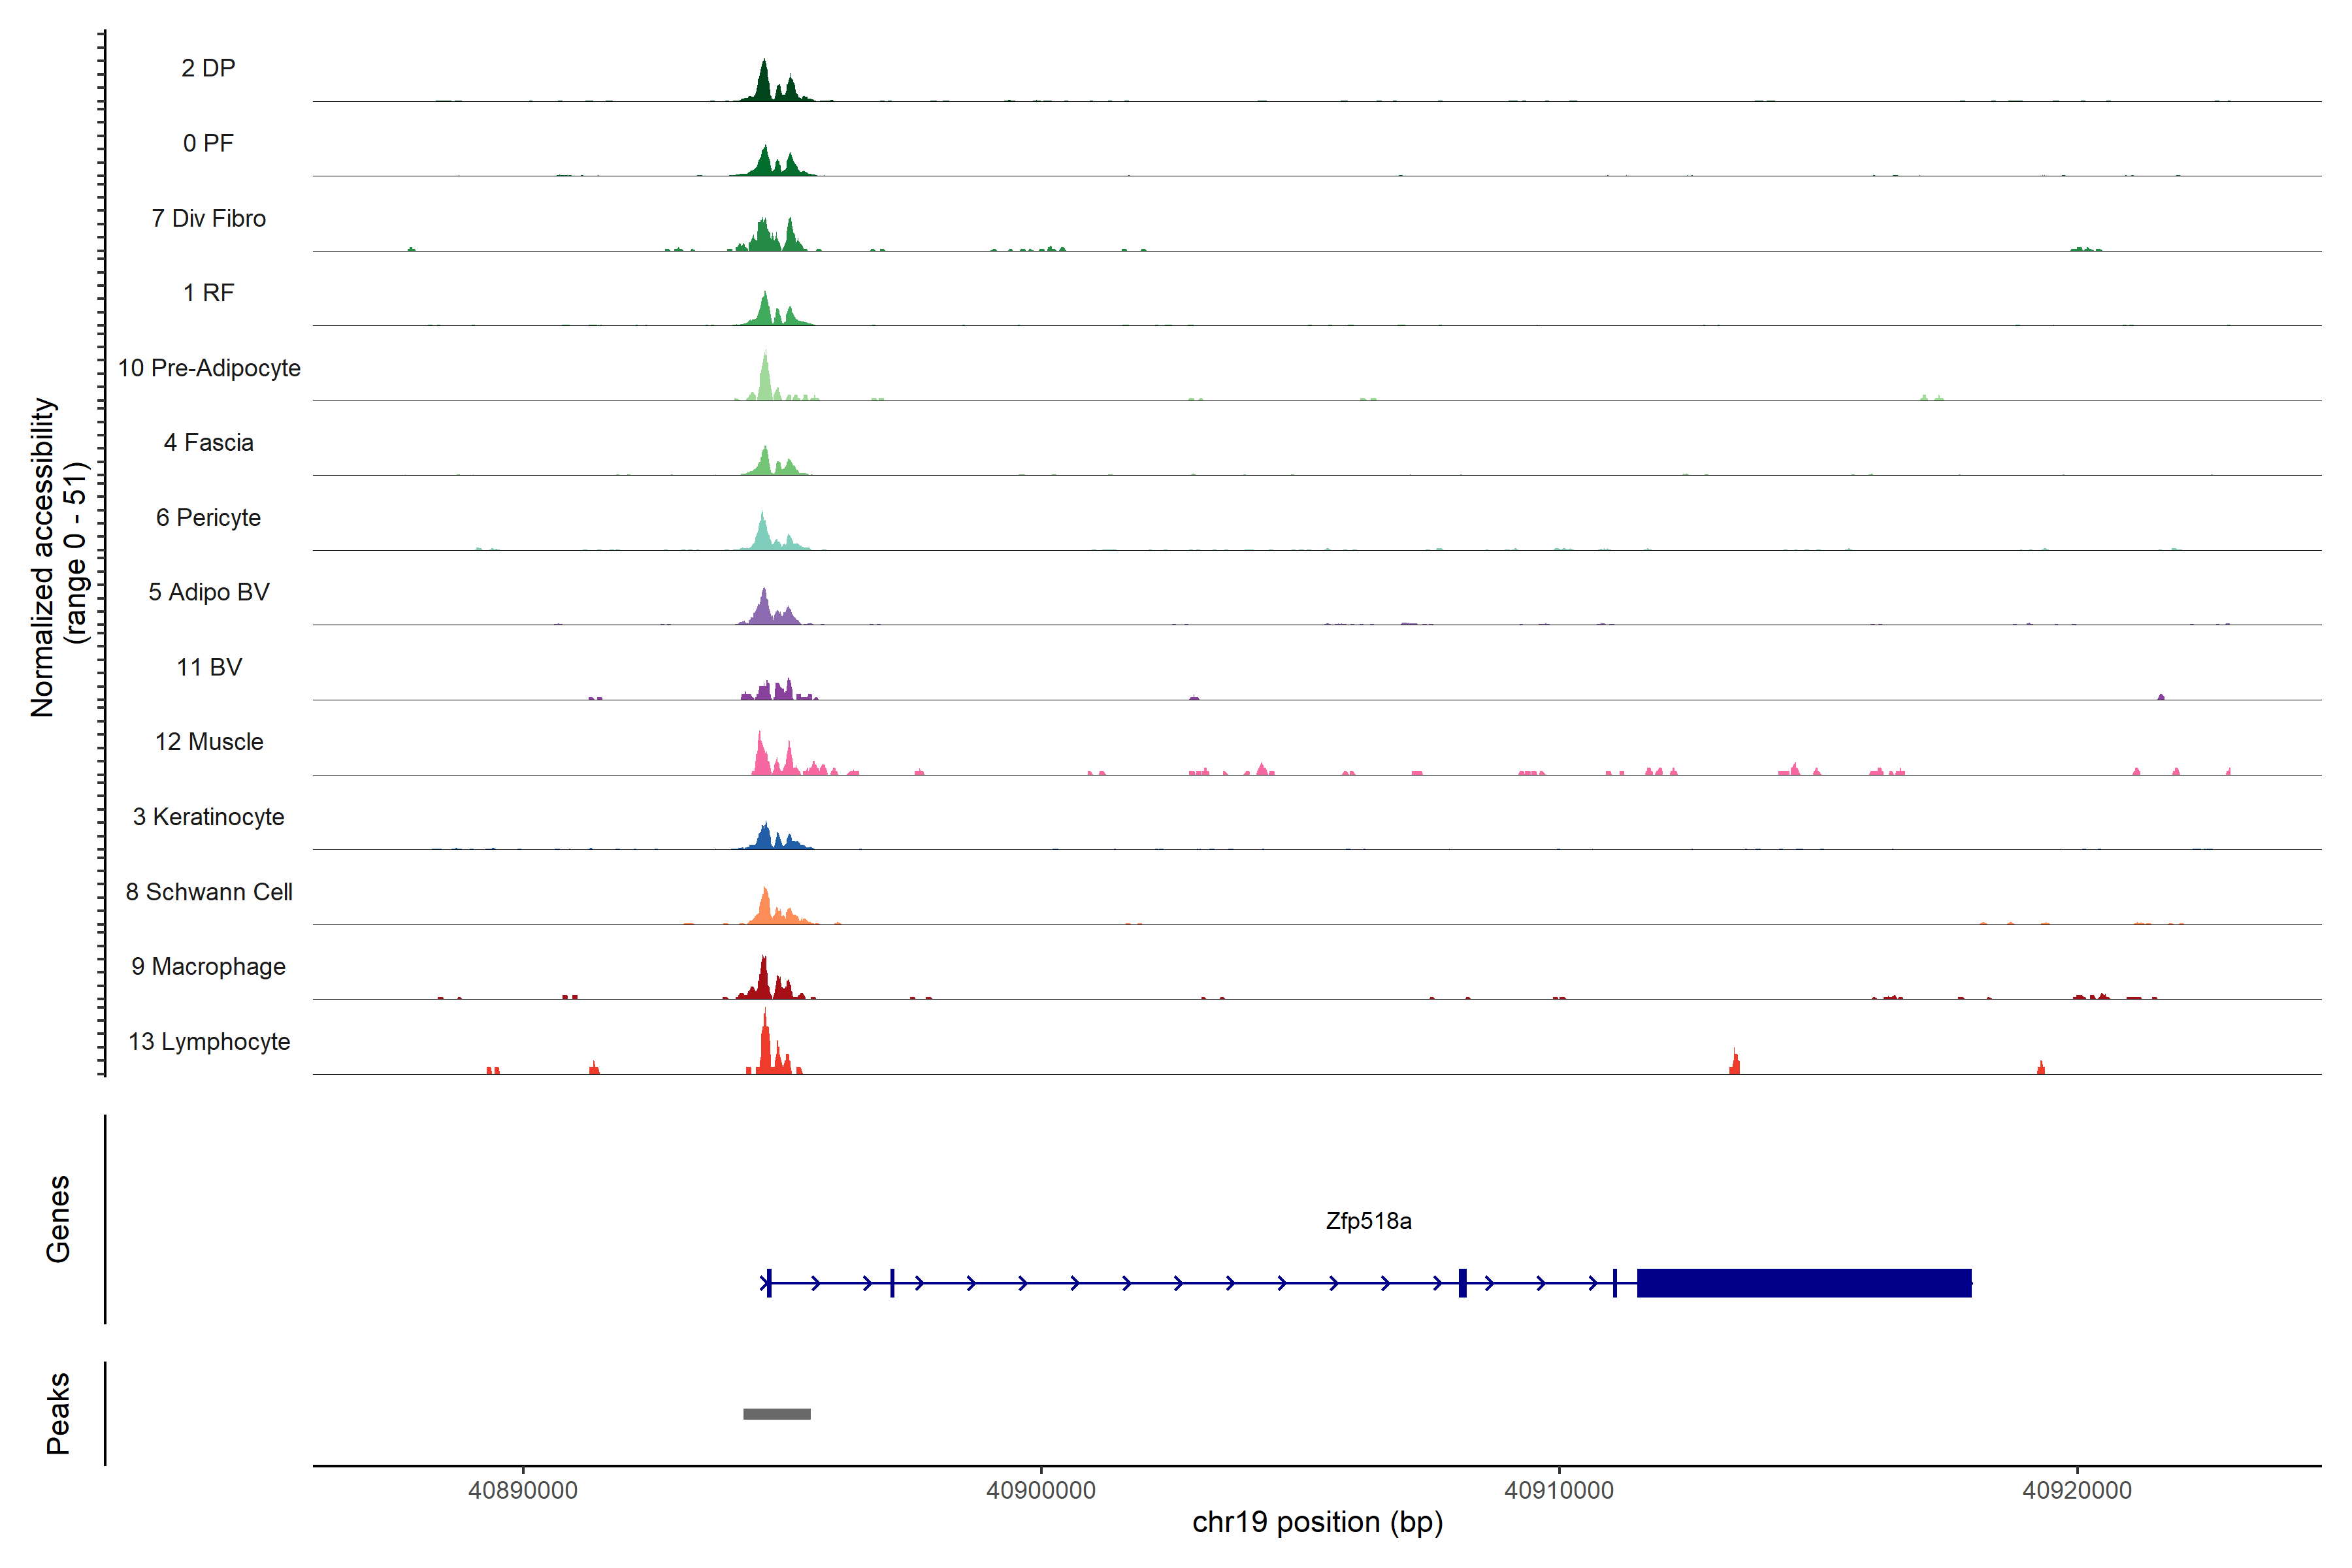Click the 9 Macrophage track label
Viewport: 2352px width, 1568px height.
(x=209, y=967)
